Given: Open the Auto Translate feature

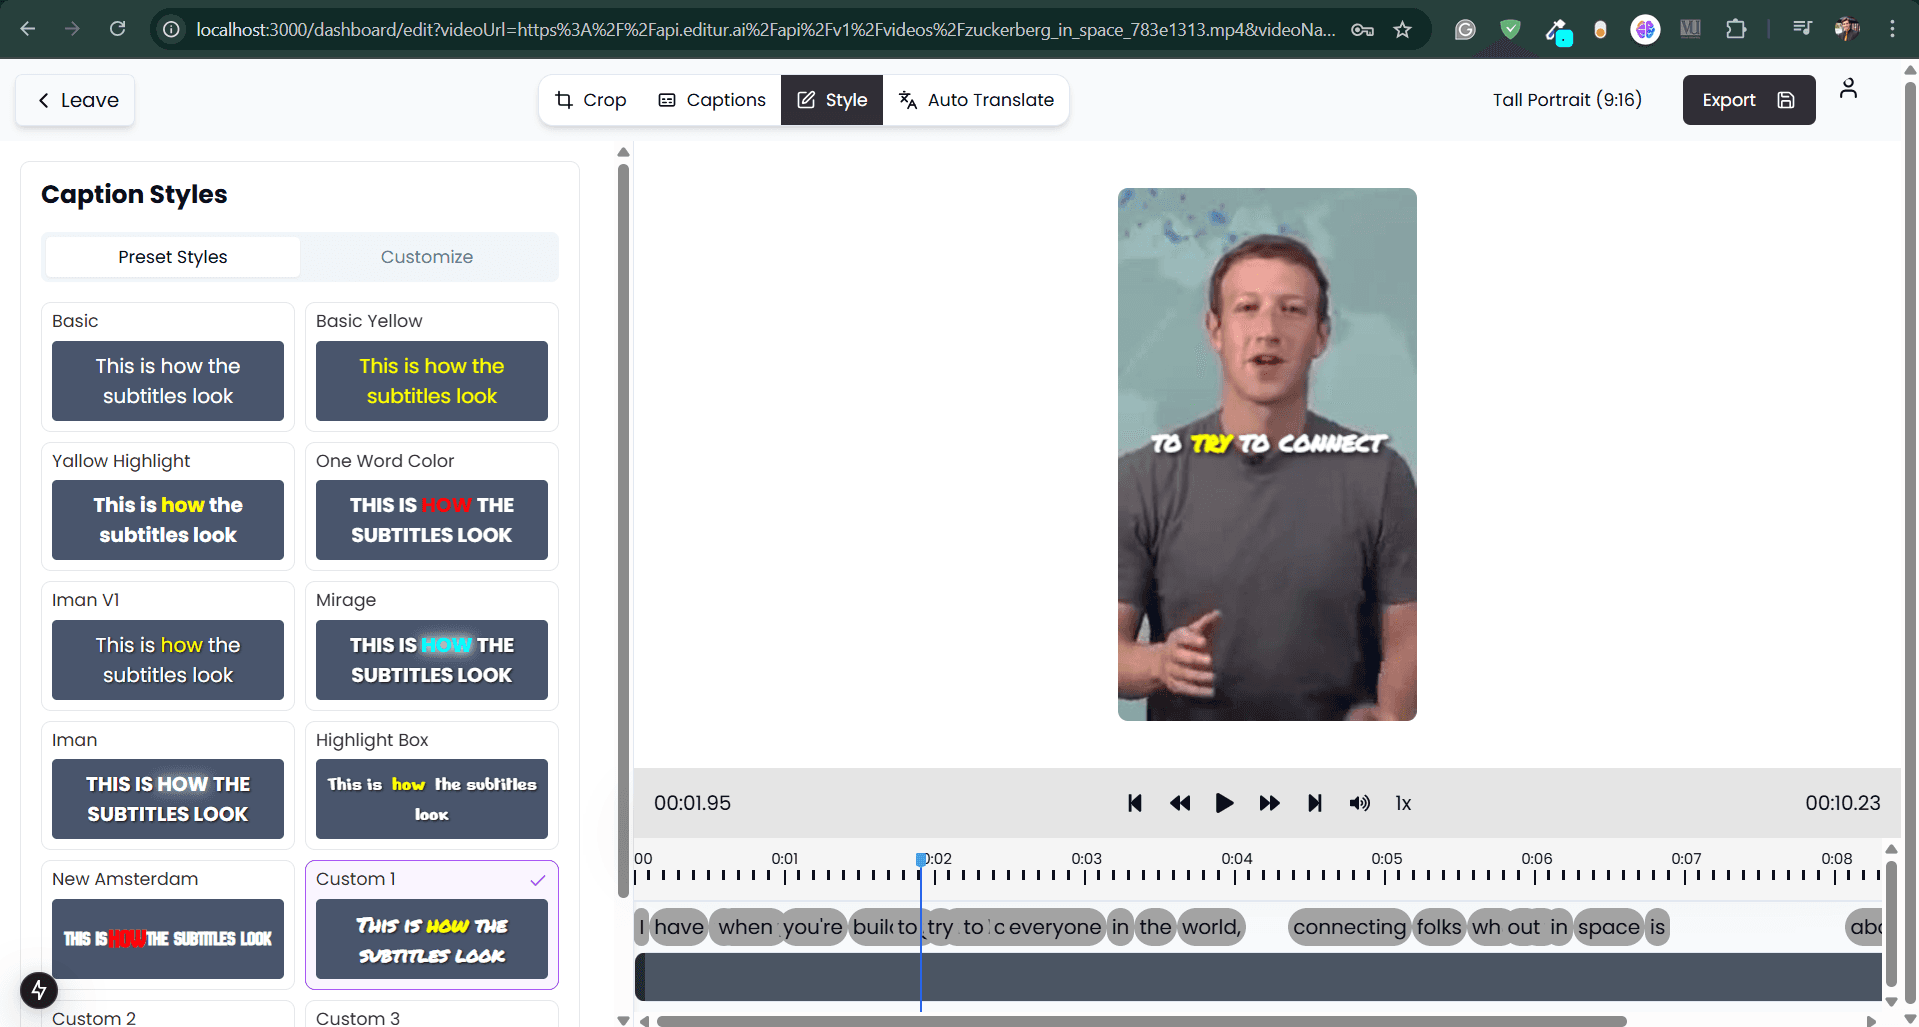Looking at the screenshot, I should pos(976,100).
